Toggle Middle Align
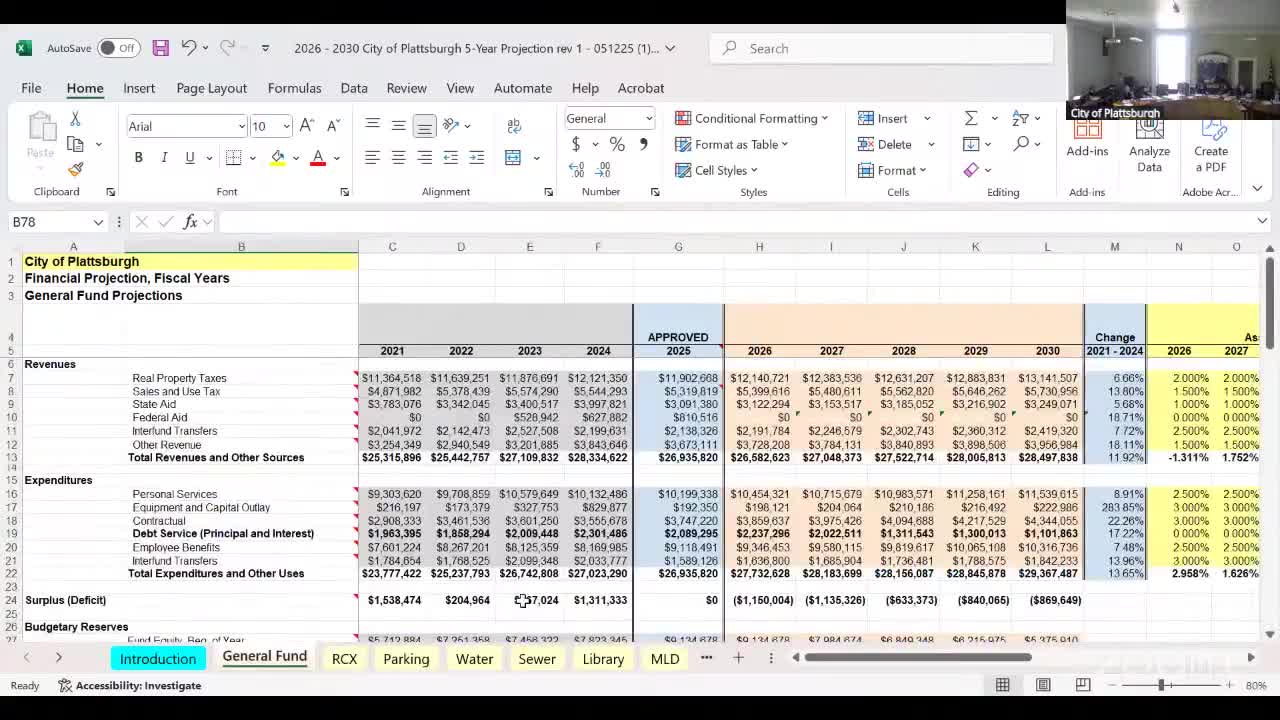 (x=398, y=126)
